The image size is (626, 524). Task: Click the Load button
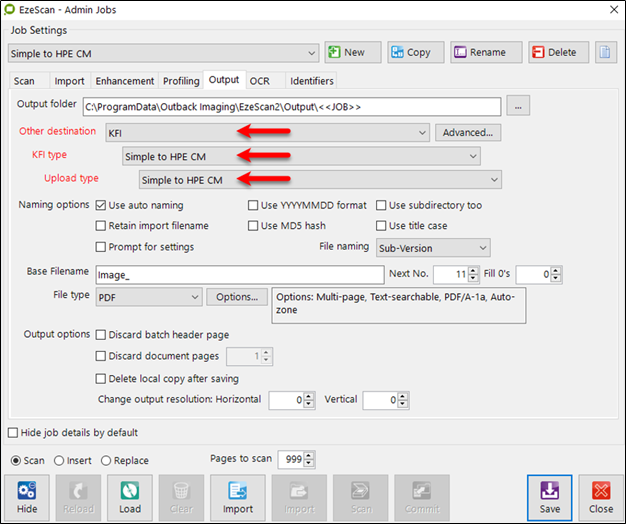tap(131, 497)
